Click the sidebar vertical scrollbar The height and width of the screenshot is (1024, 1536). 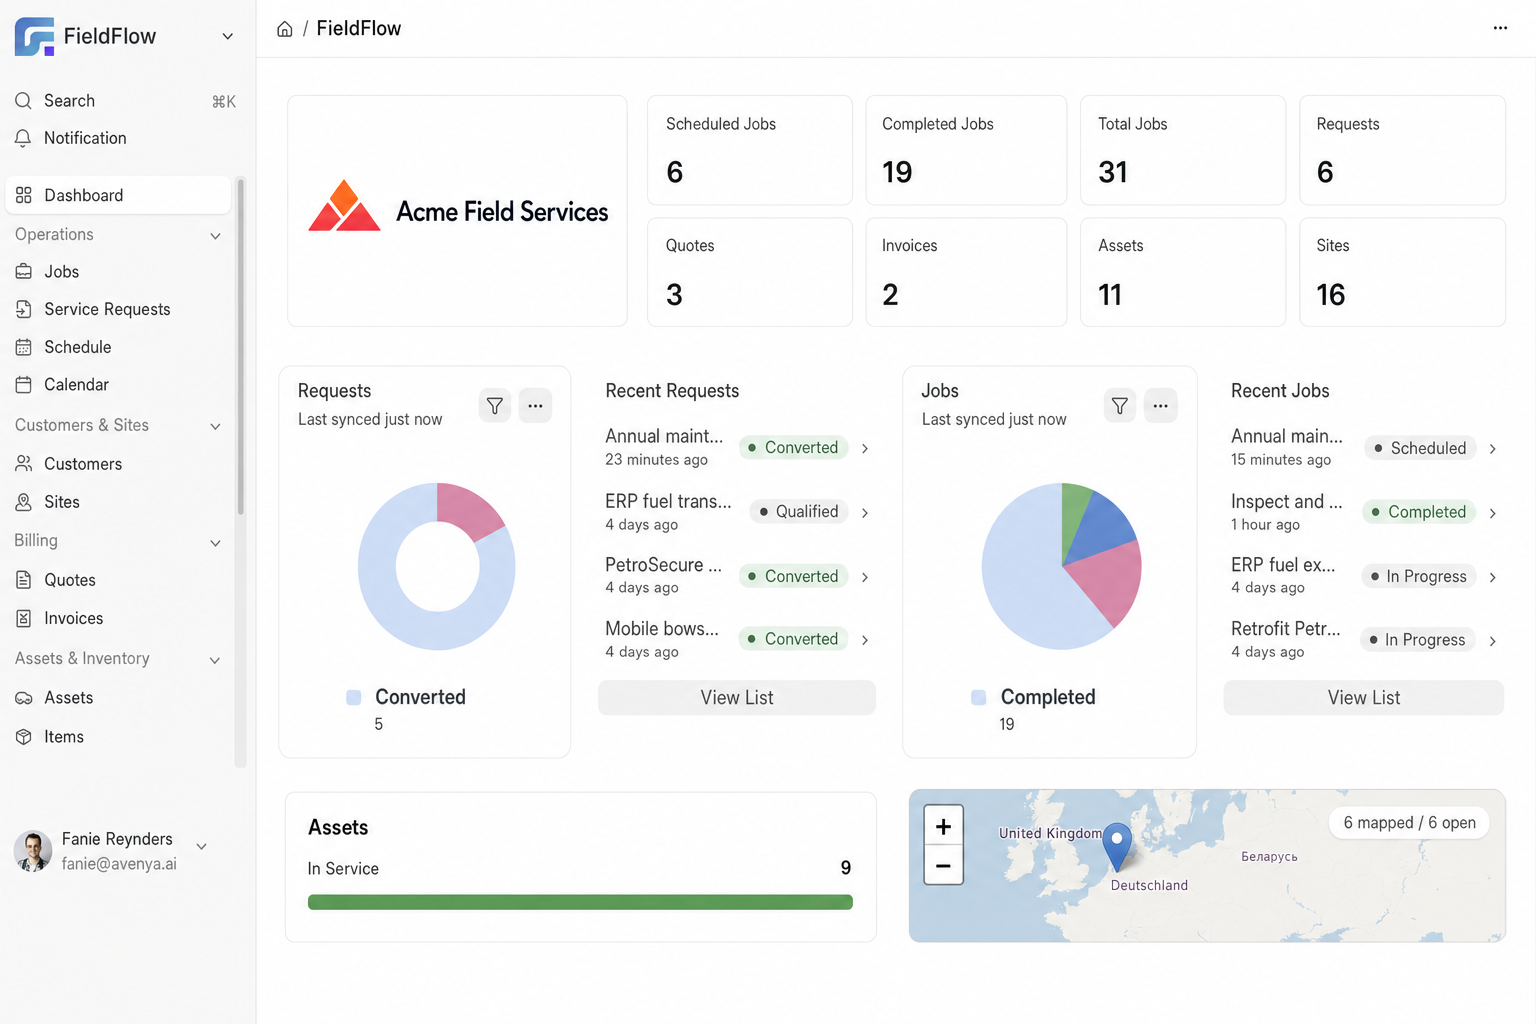point(240,347)
